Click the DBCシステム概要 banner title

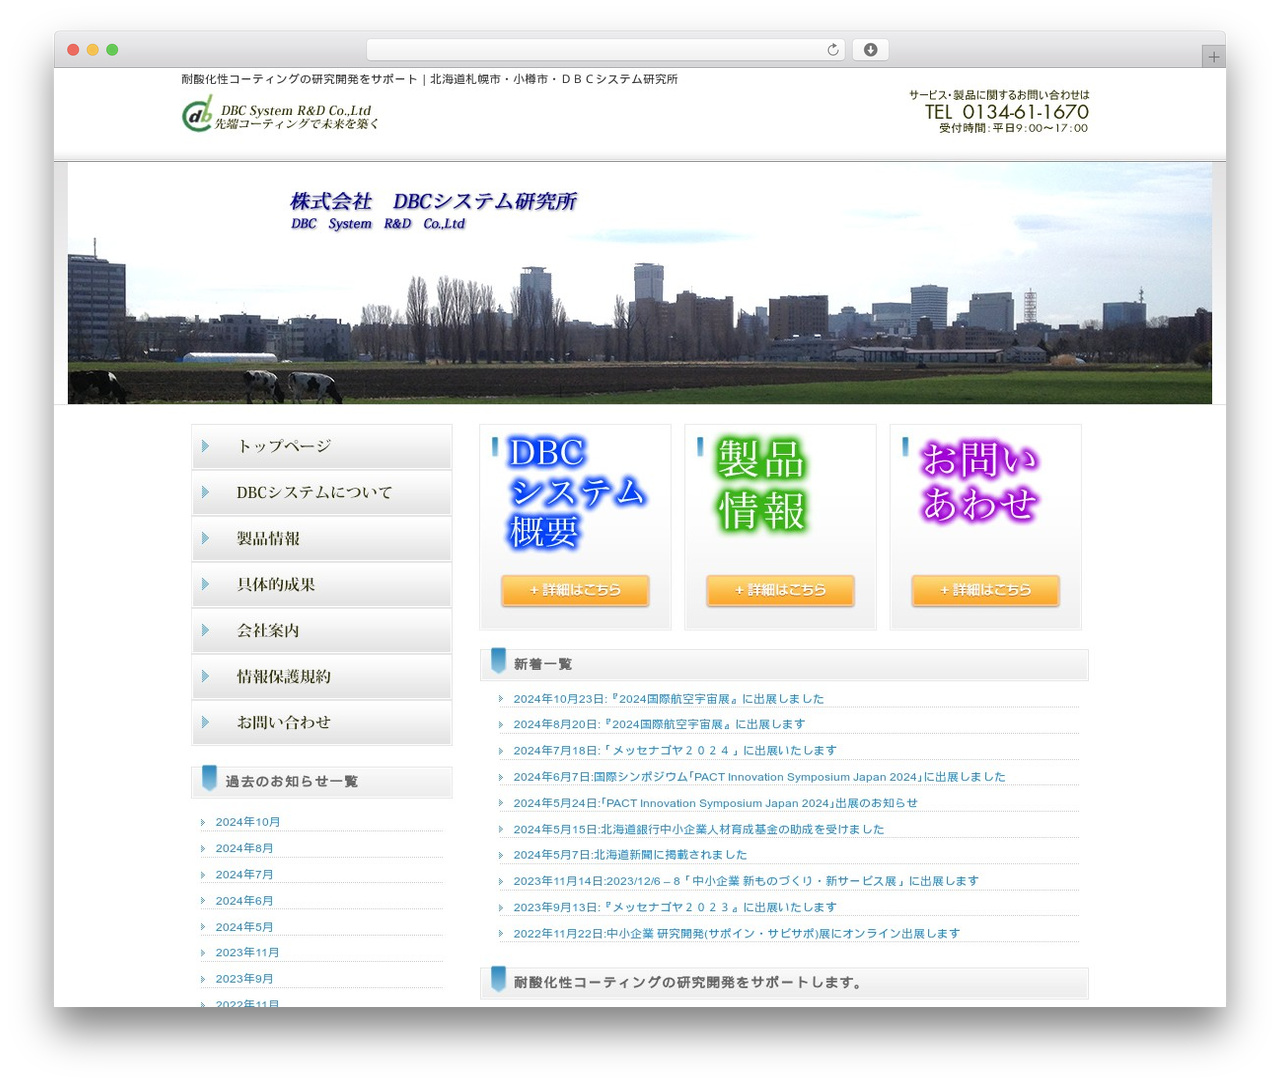pos(576,492)
